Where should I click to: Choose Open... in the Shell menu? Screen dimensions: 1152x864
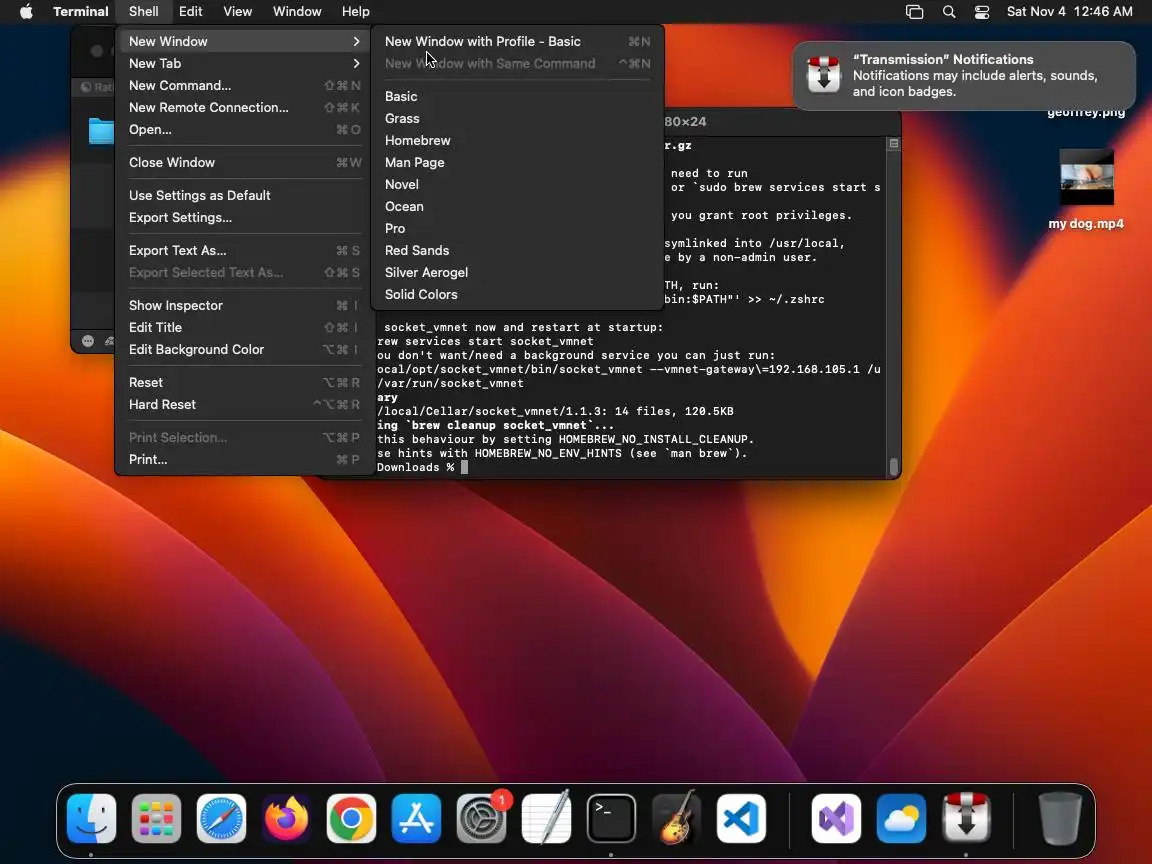click(245, 129)
